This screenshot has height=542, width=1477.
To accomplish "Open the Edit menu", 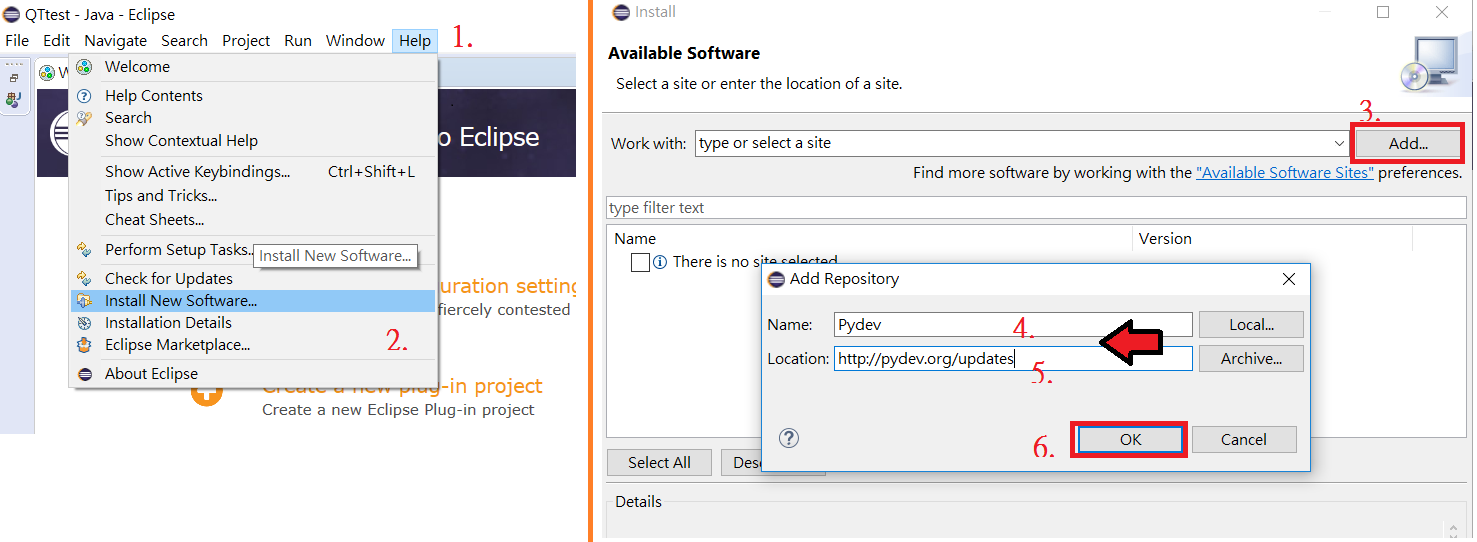I will coord(57,41).
